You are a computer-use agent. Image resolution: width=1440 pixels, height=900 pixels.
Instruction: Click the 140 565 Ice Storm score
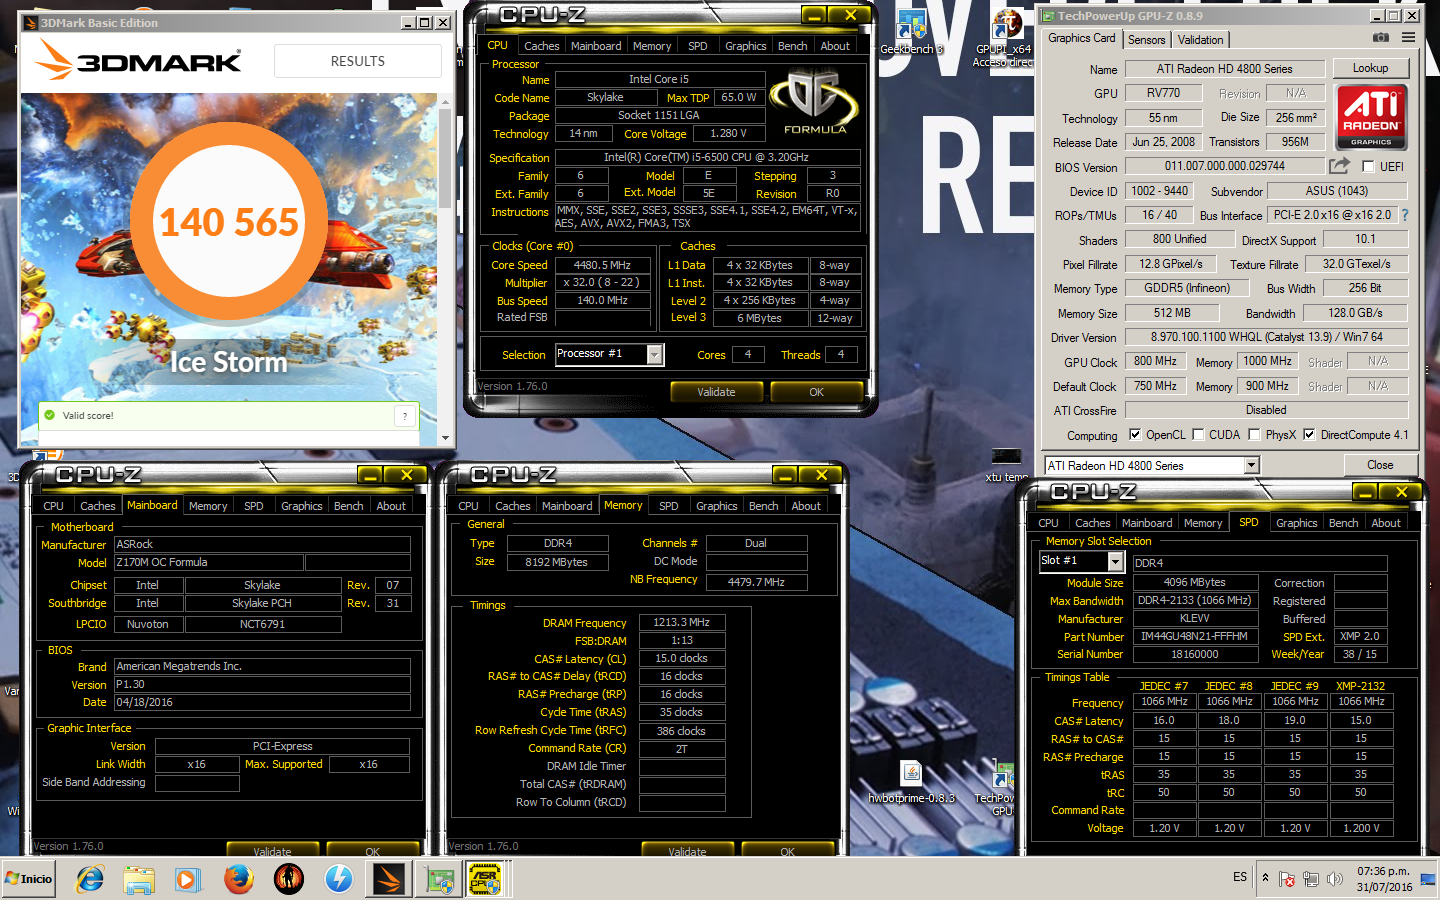[x=229, y=222]
